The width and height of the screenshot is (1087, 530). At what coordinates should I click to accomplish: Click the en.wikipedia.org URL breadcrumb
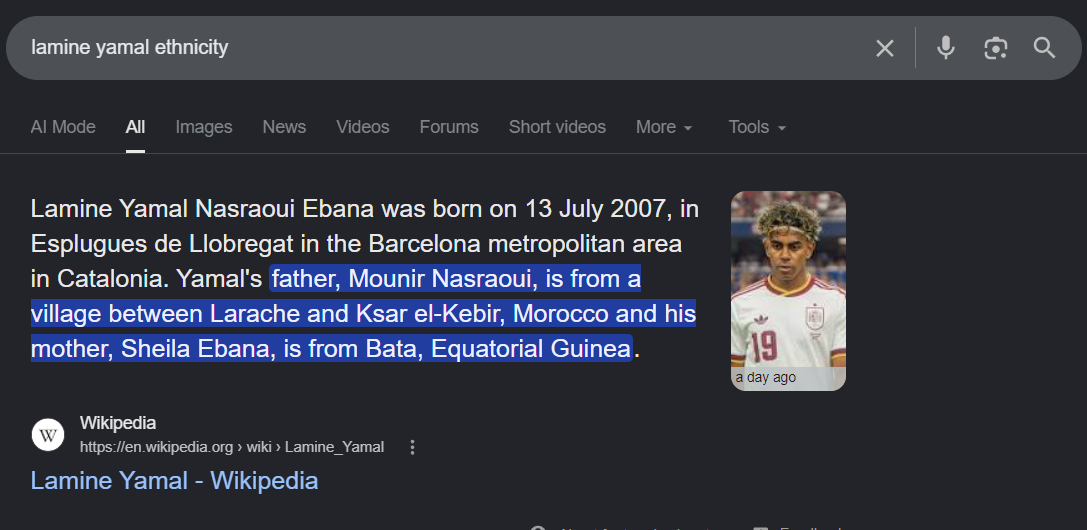tap(232, 447)
